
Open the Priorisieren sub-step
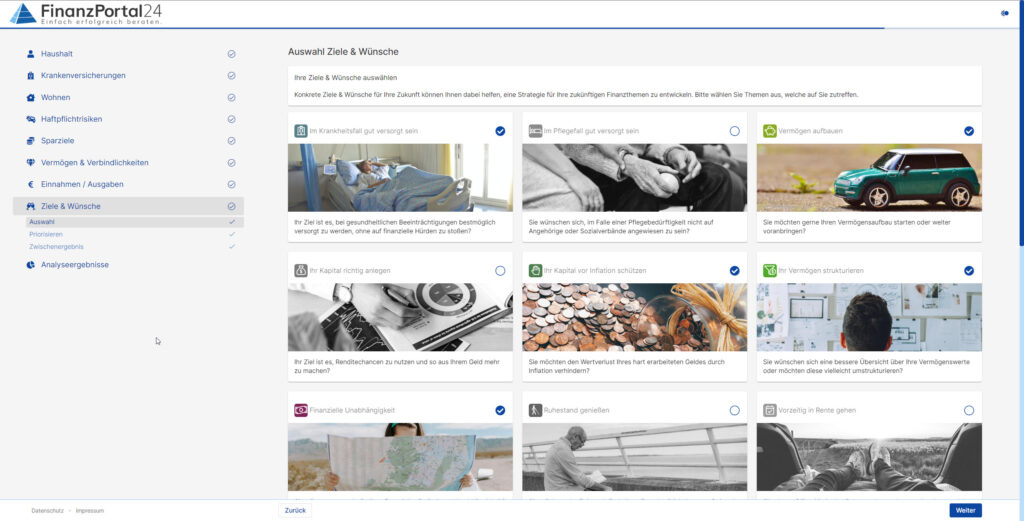pos(46,234)
